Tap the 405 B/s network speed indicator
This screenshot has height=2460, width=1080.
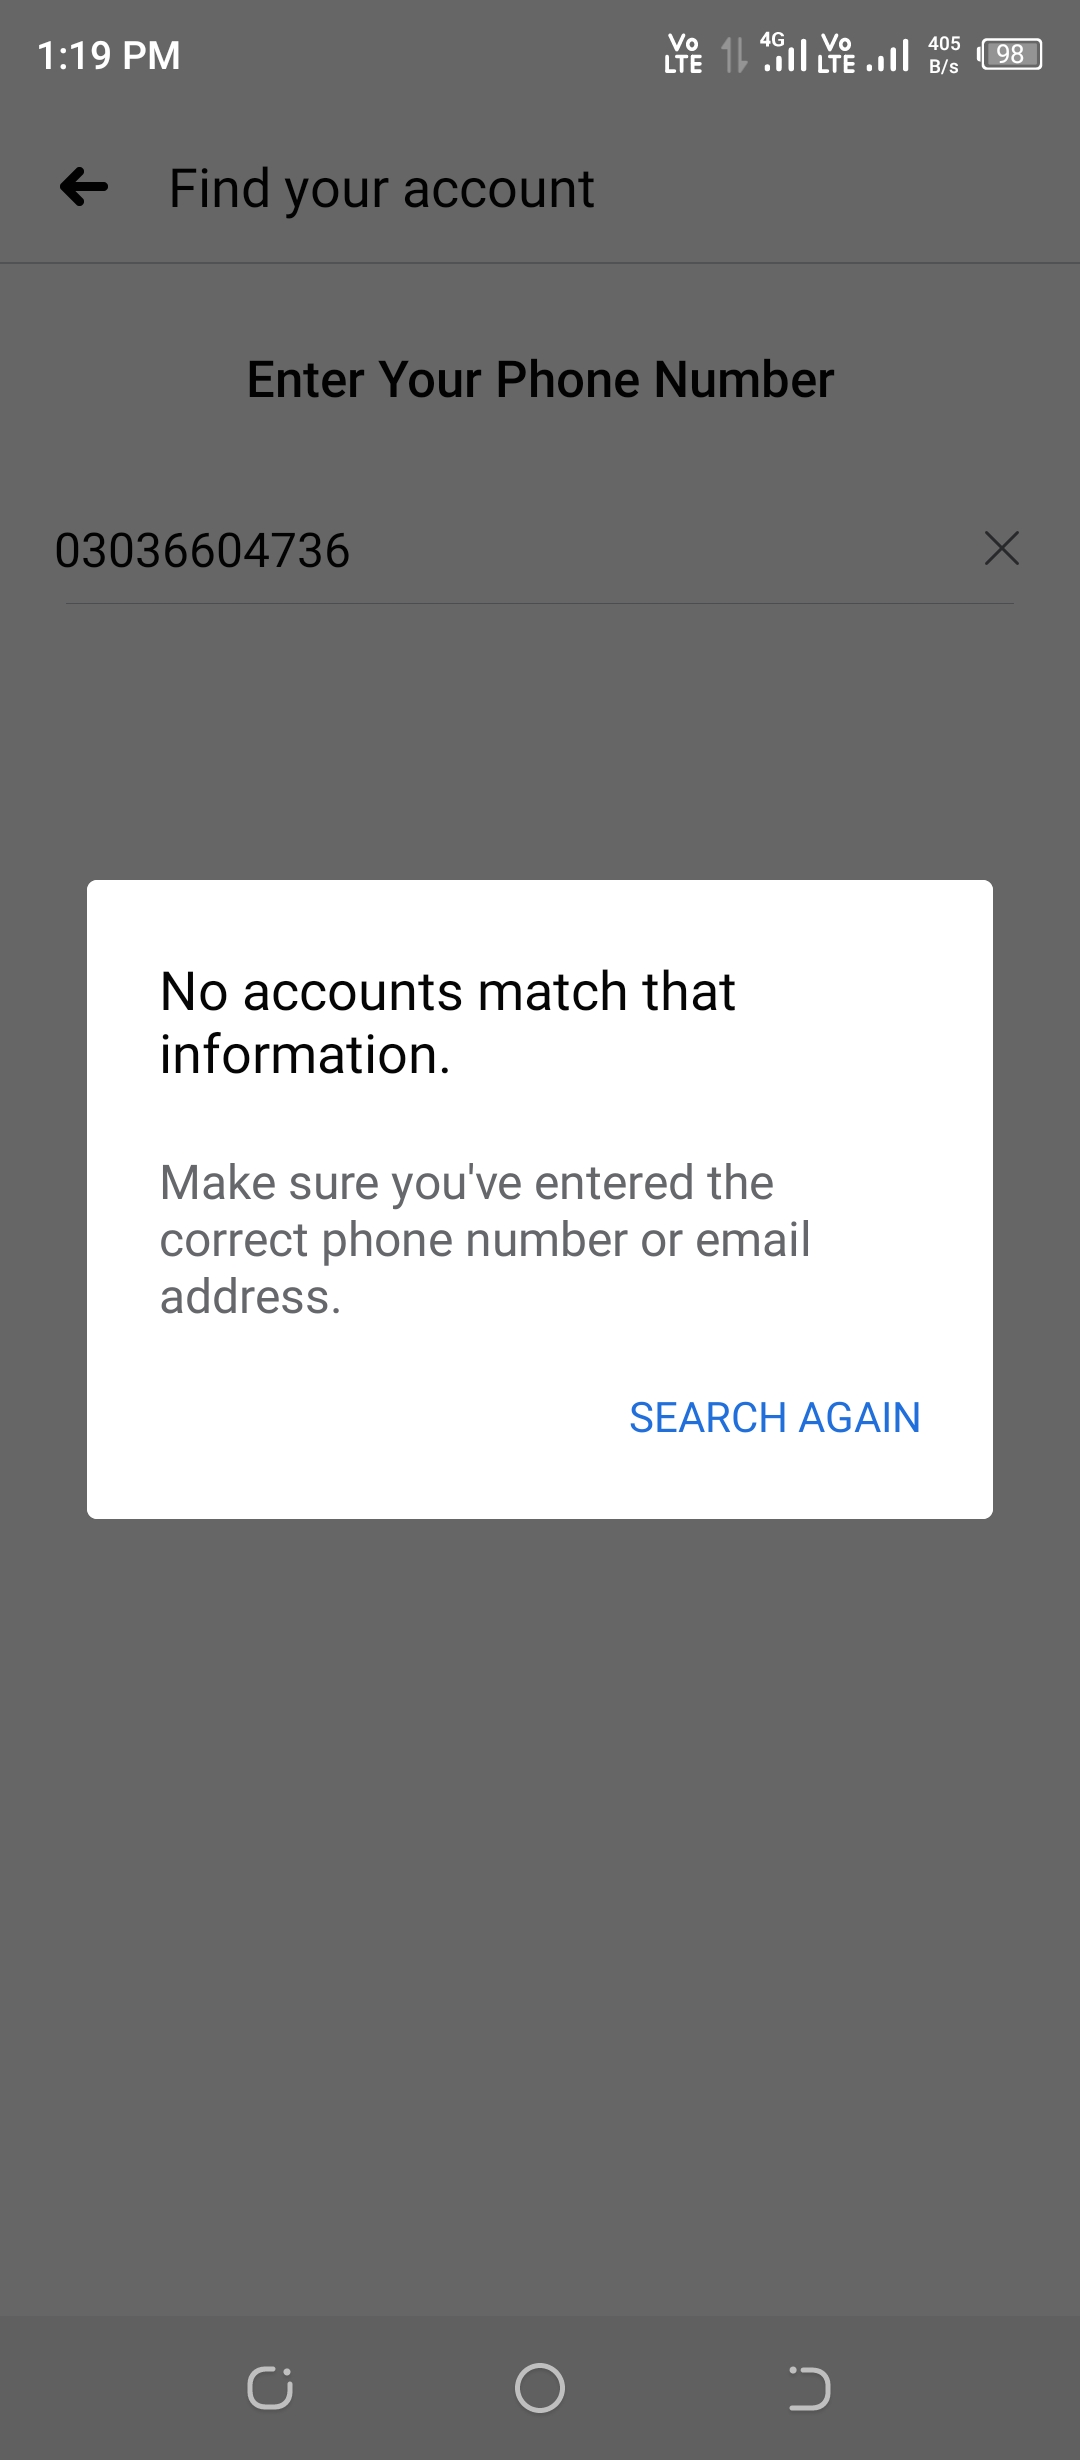tap(944, 54)
